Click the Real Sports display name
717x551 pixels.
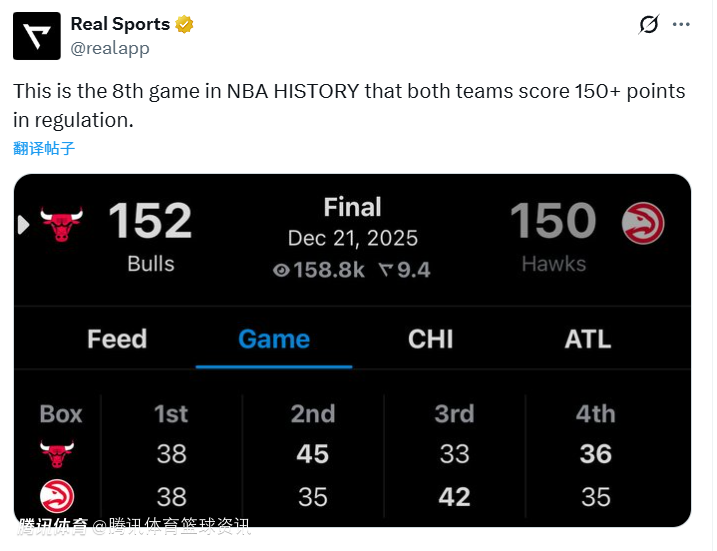coord(120,25)
